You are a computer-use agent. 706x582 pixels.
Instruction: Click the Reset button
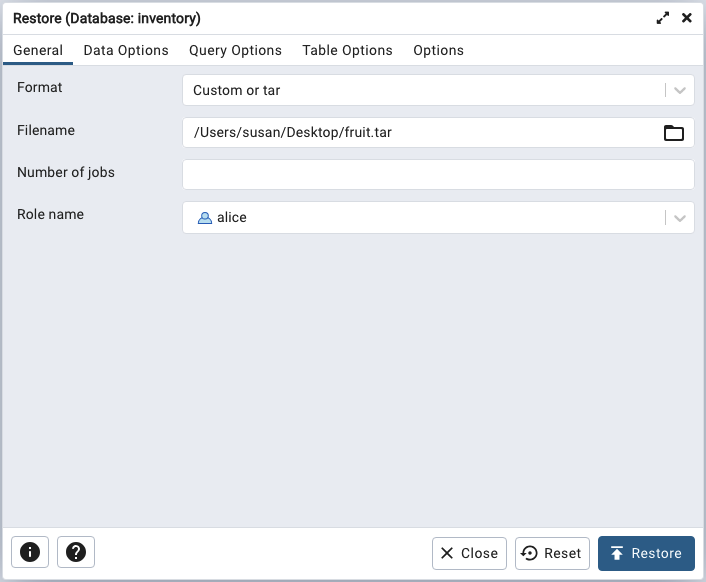pos(552,553)
